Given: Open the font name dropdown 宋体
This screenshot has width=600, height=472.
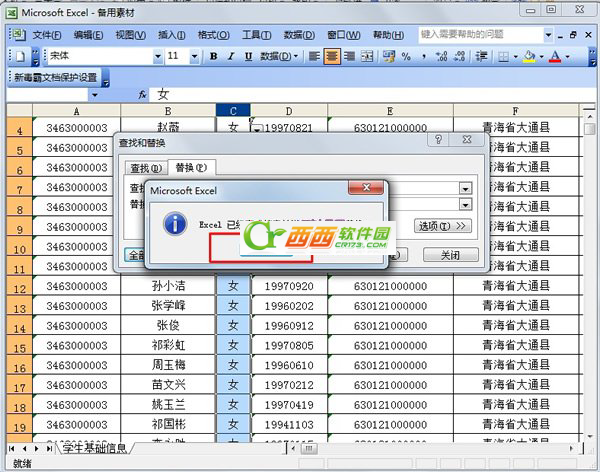Looking at the screenshot, I should tap(155, 56).
